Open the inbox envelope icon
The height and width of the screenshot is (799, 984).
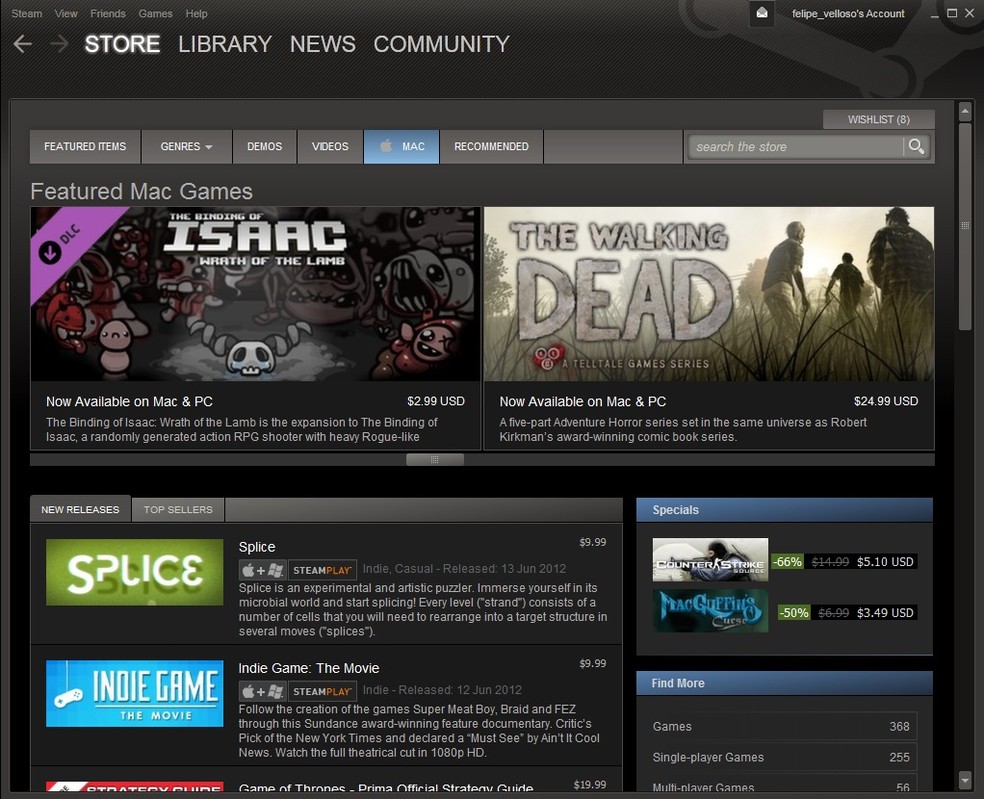pyautogui.click(x=762, y=13)
